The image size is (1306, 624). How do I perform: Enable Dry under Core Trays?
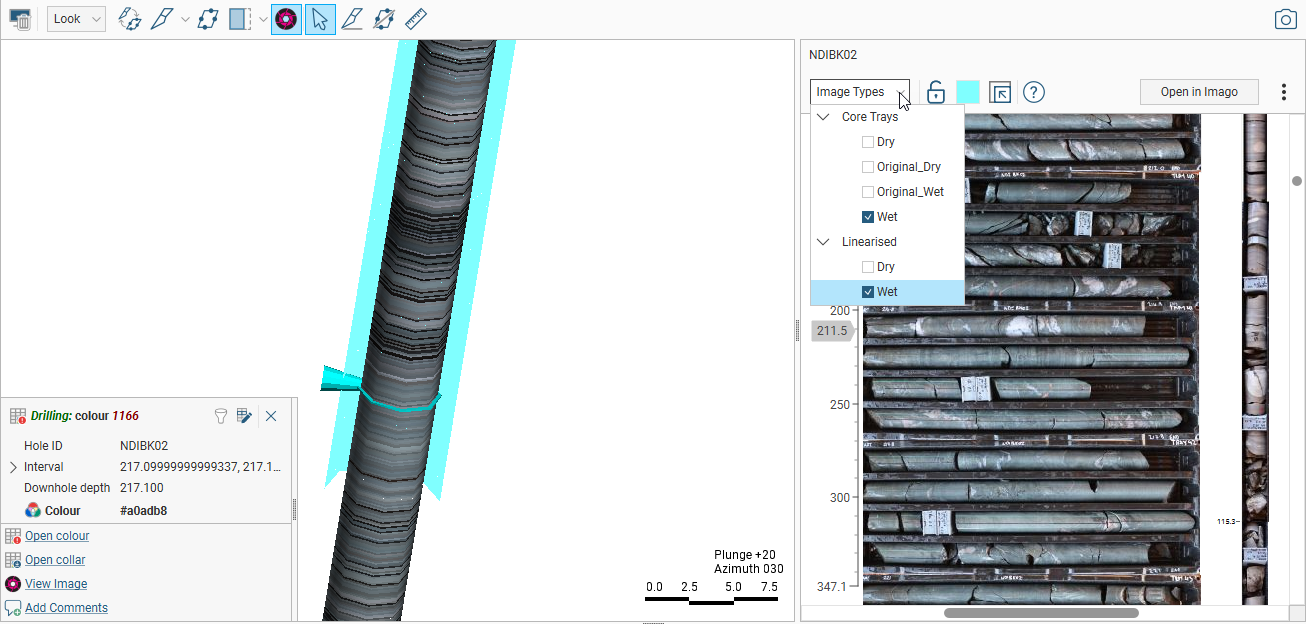click(868, 142)
